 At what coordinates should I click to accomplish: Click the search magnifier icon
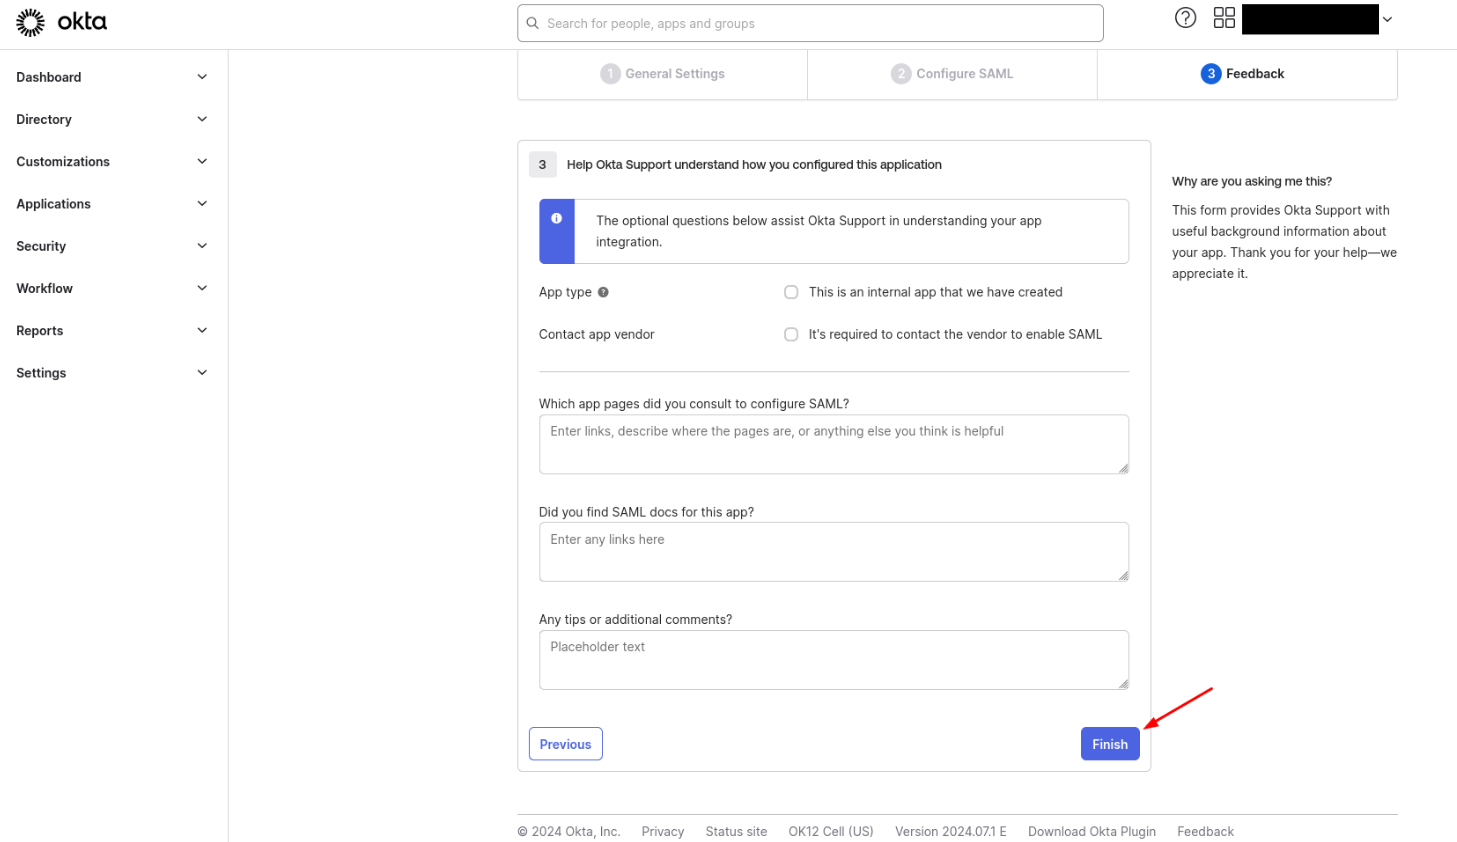(x=533, y=23)
